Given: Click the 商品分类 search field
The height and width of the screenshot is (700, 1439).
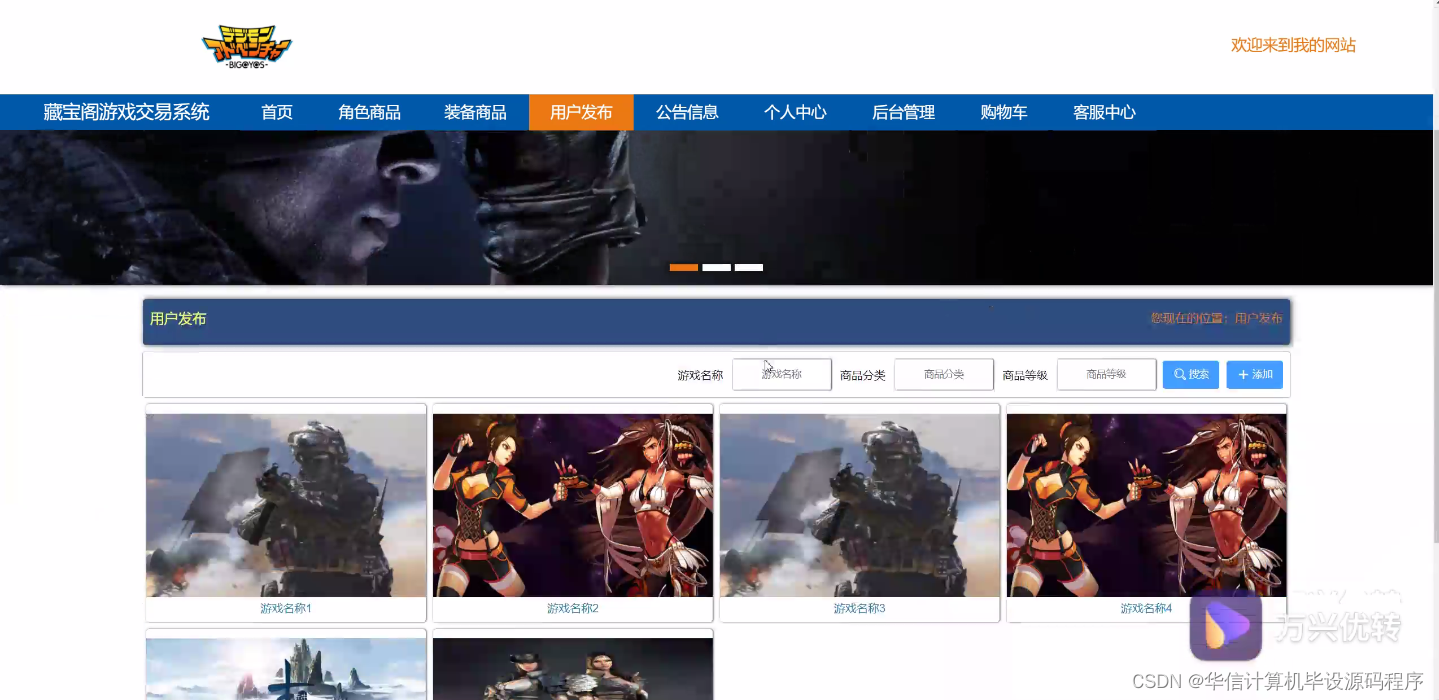Looking at the screenshot, I should click(944, 374).
